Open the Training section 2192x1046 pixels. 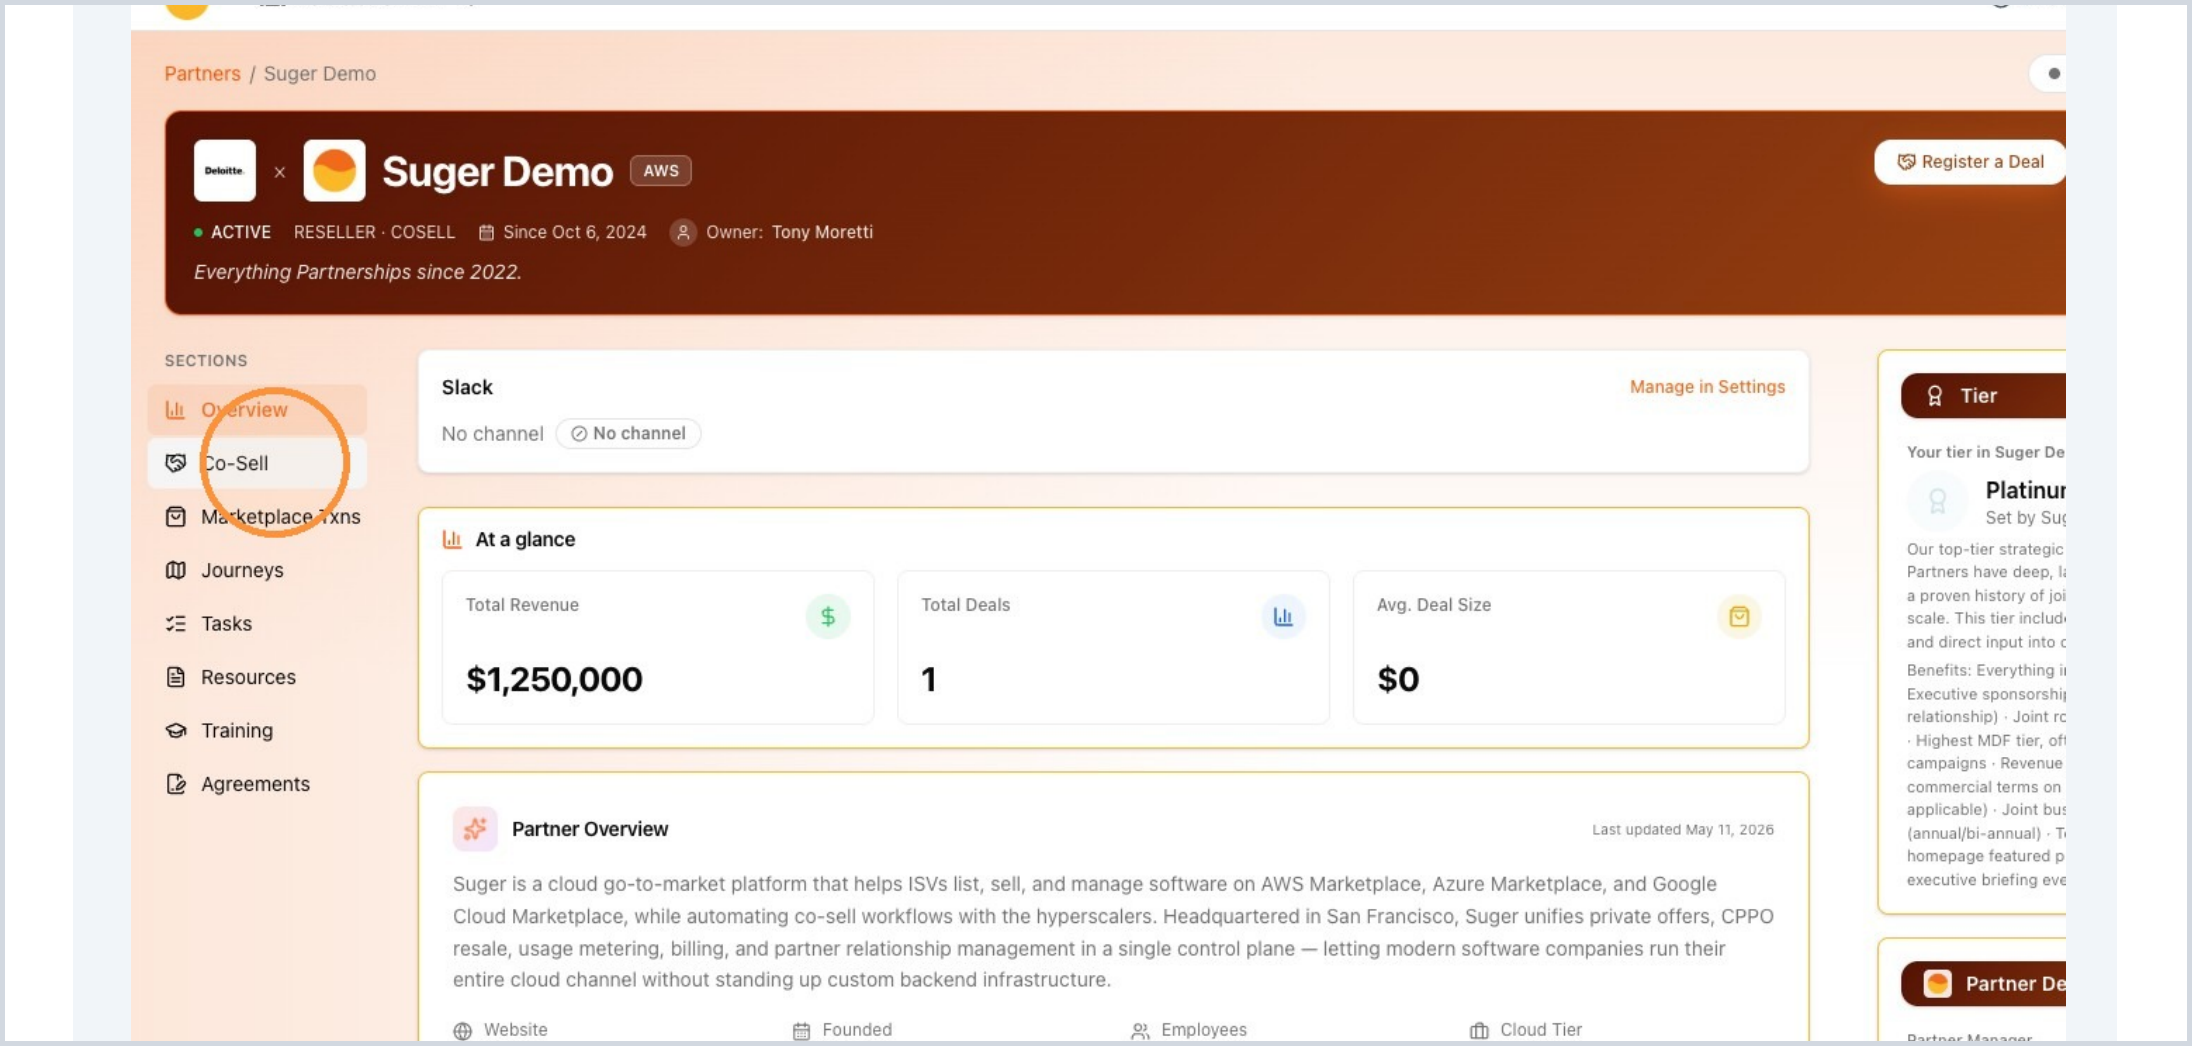tap(257, 731)
